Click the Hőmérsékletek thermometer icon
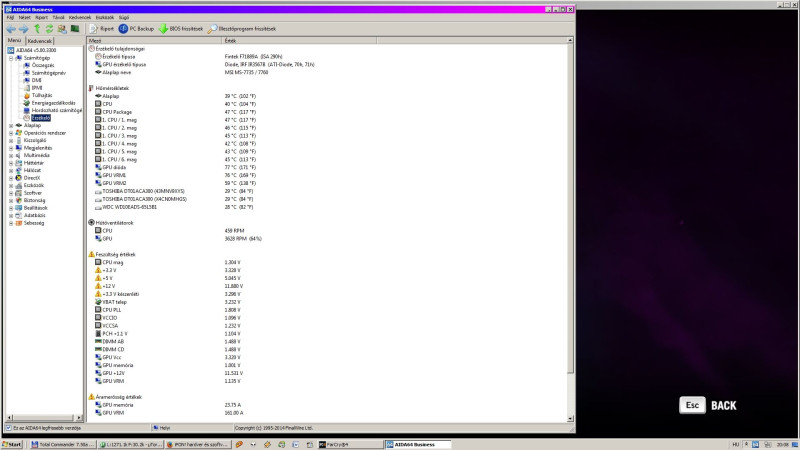800x450 pixels. 91,88
